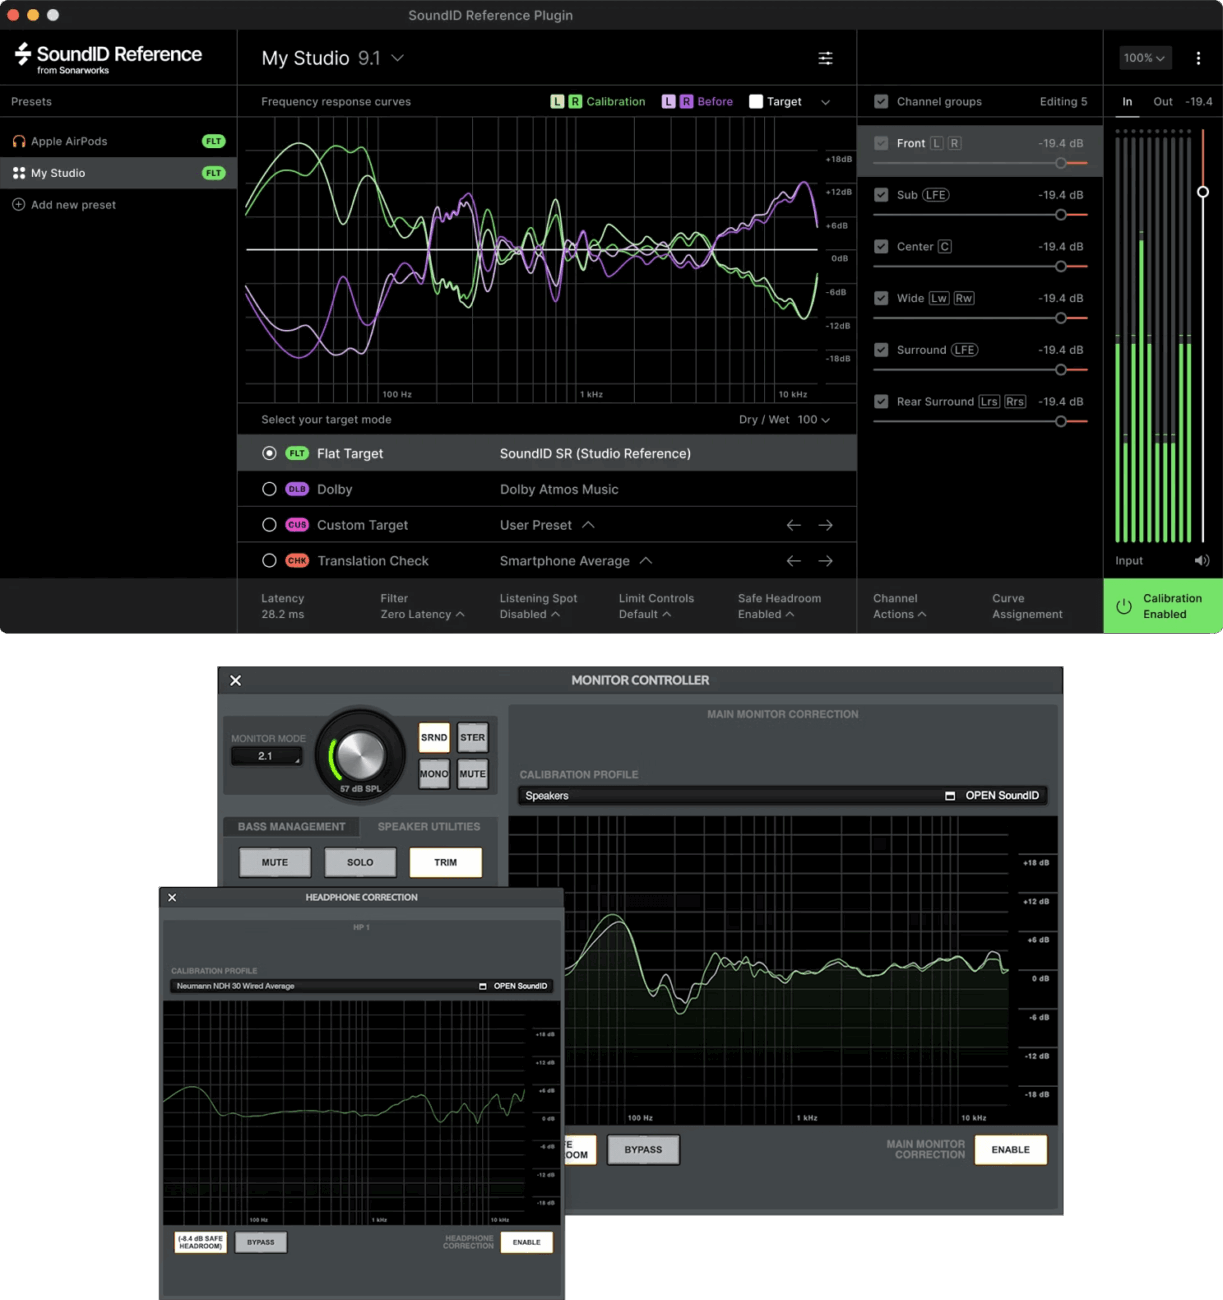Click the speaker grid icon for My Studio
Viewport: 1223px width, 1300px height.
(19, 173)
